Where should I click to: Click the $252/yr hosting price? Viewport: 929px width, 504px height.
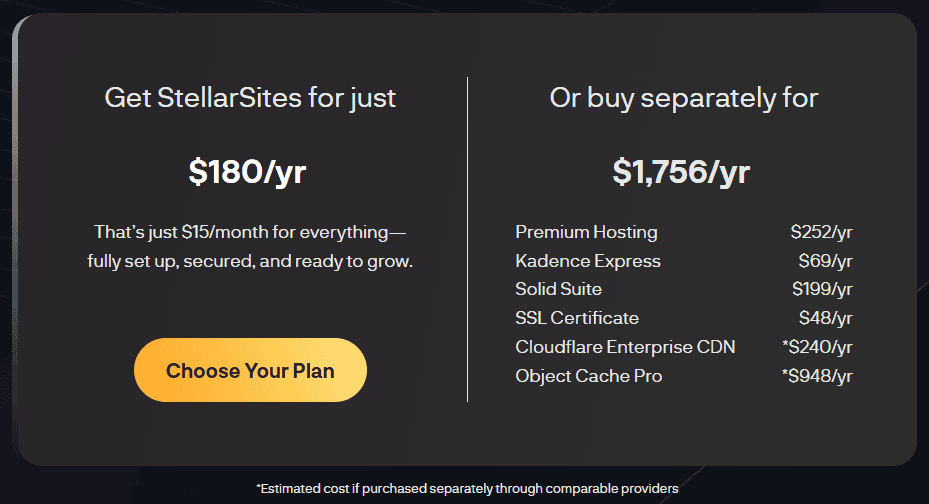[x=821, y=232]
